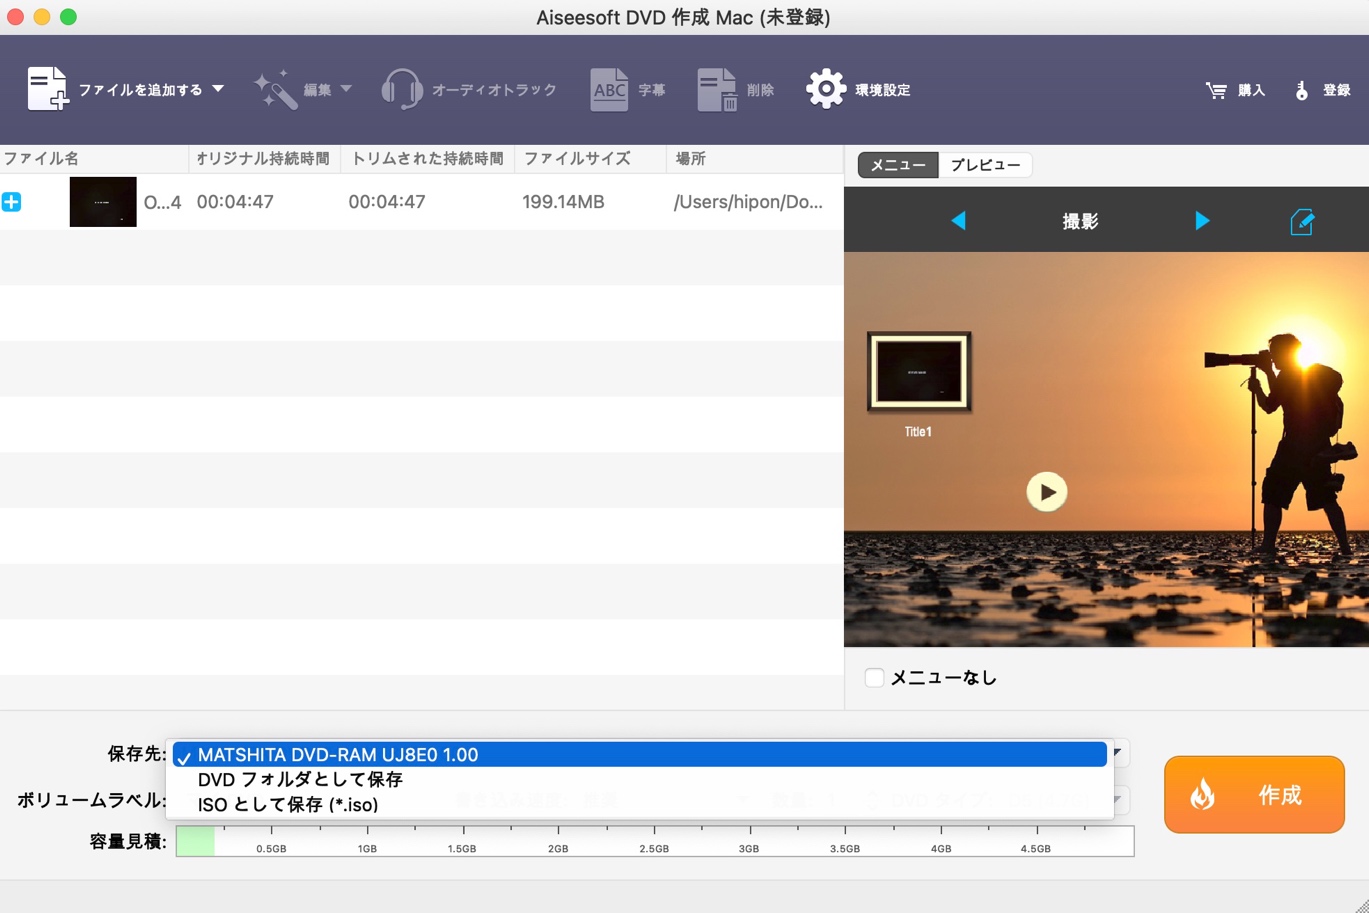Go to next menu template arrow
This screenshot has height=913, width=1369.
point(1202,221)
